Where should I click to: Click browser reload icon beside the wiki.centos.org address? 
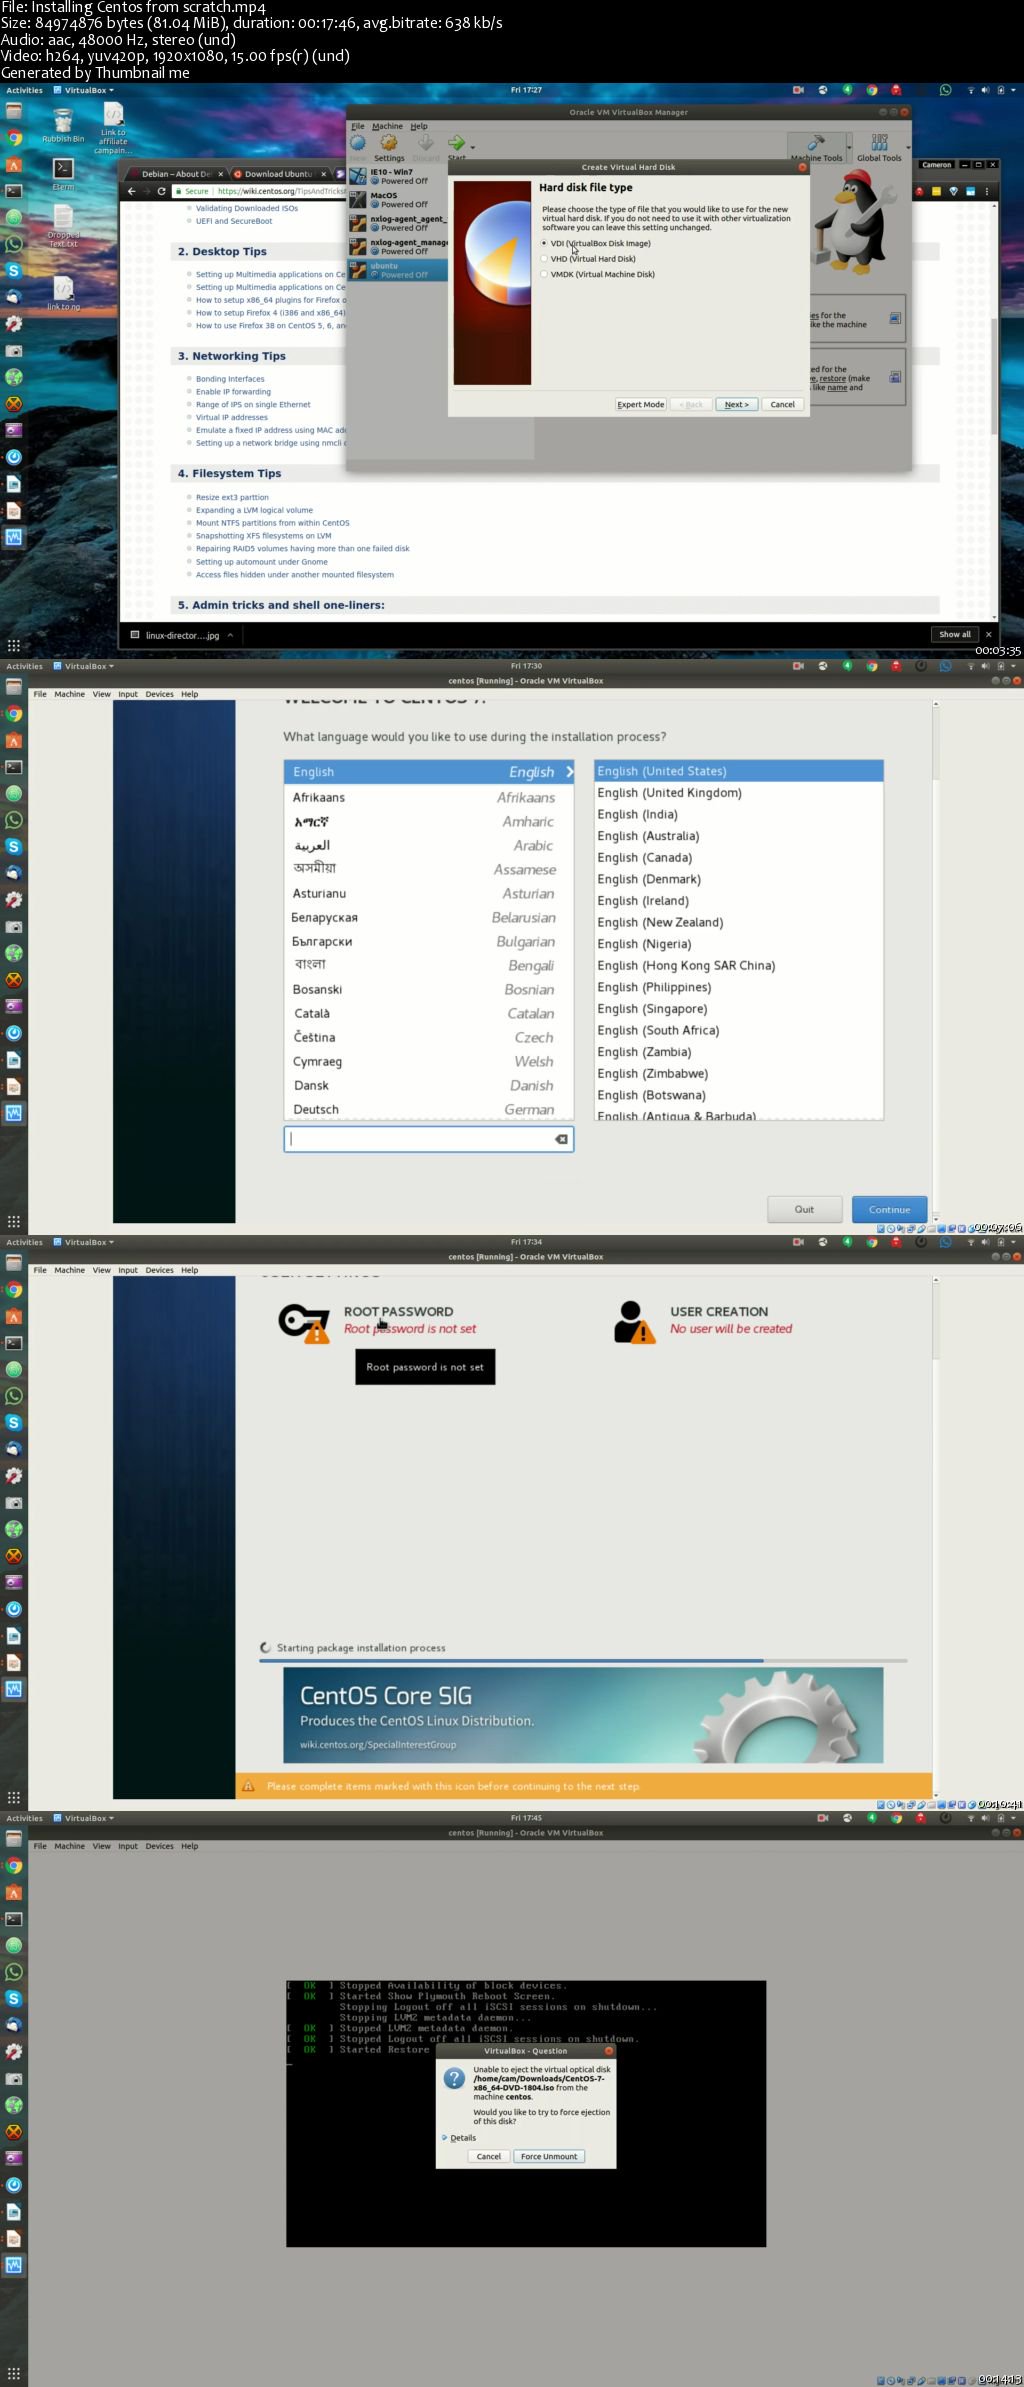click(x=161, y=191)
